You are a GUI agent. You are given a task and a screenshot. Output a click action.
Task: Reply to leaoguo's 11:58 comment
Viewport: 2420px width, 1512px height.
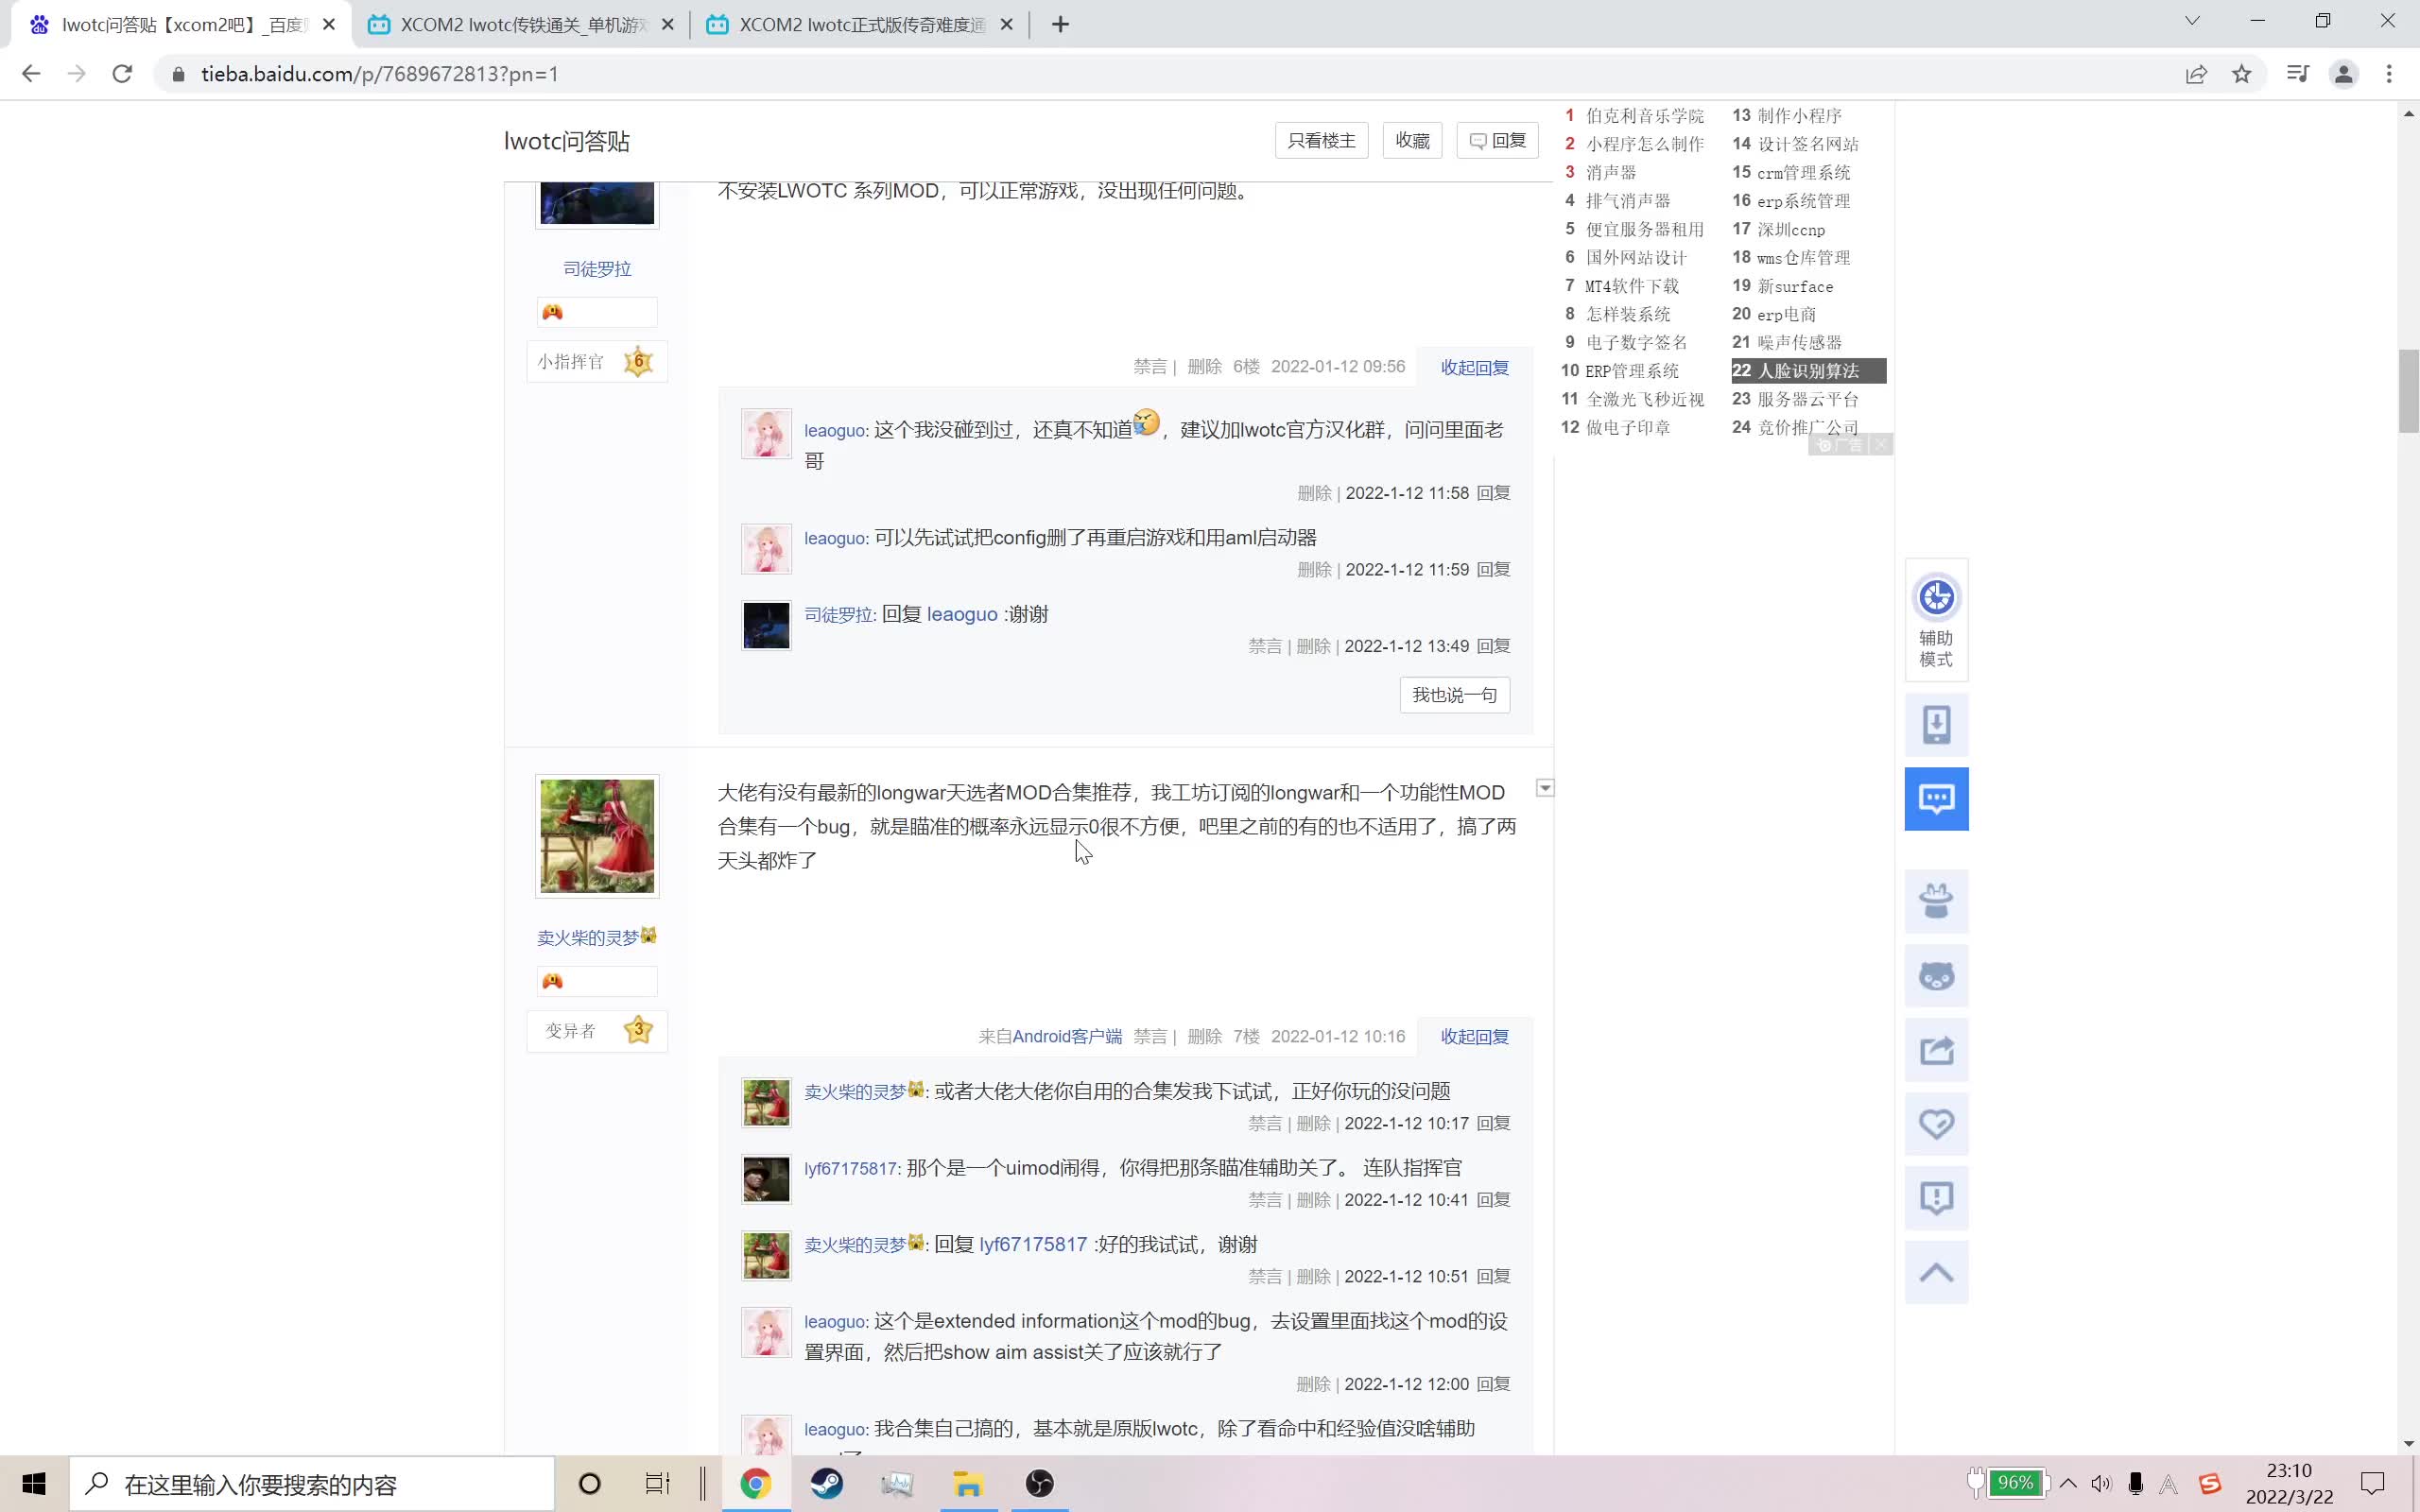click(1493, 493)
